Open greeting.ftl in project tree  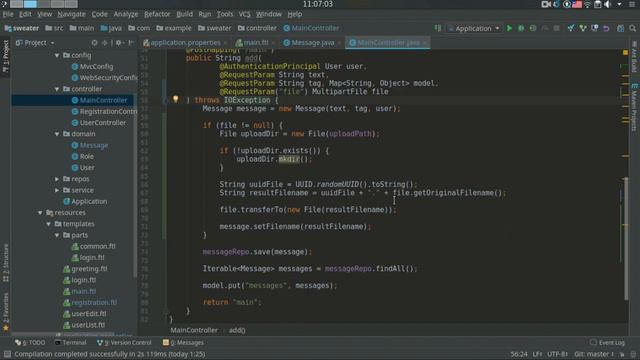click(x=85, y=269)
